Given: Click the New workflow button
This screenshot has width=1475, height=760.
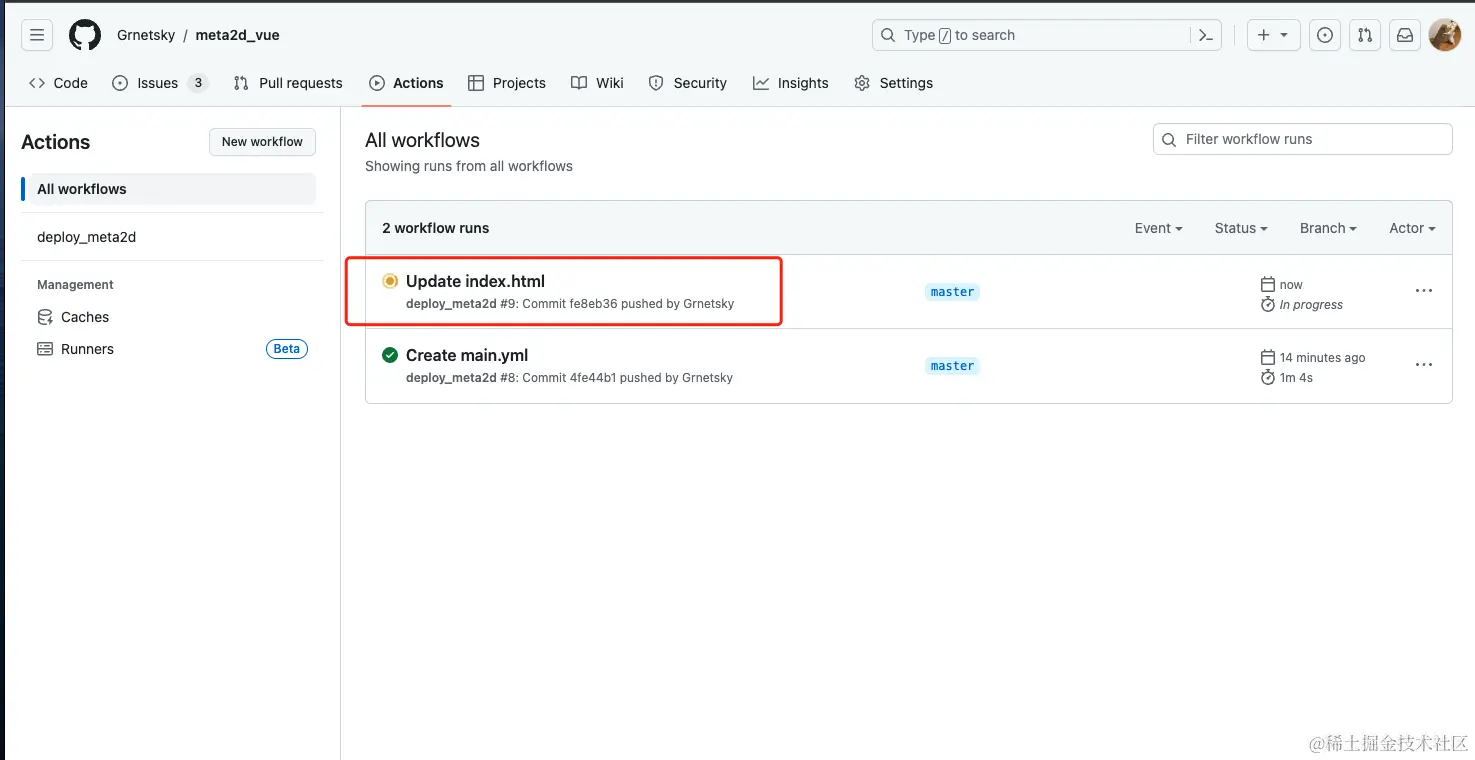Looking at the screenshot, I should pos(262,142).
